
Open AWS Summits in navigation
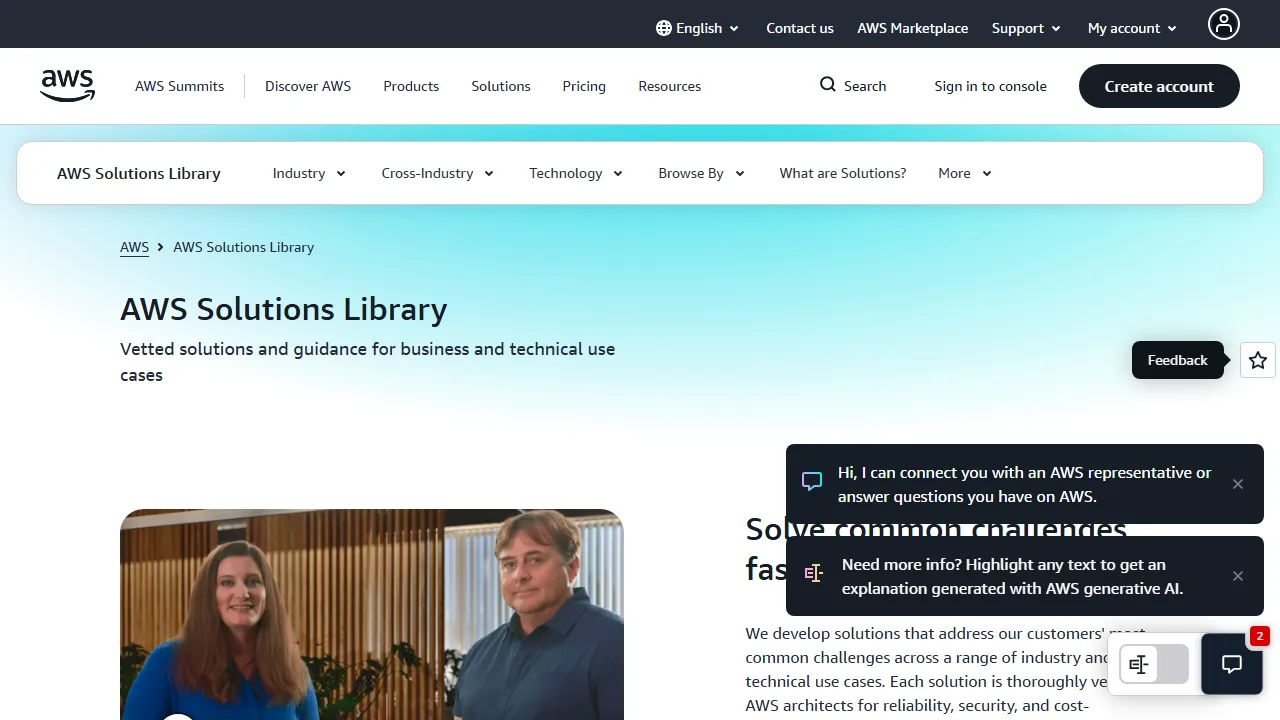click(180, 86)
